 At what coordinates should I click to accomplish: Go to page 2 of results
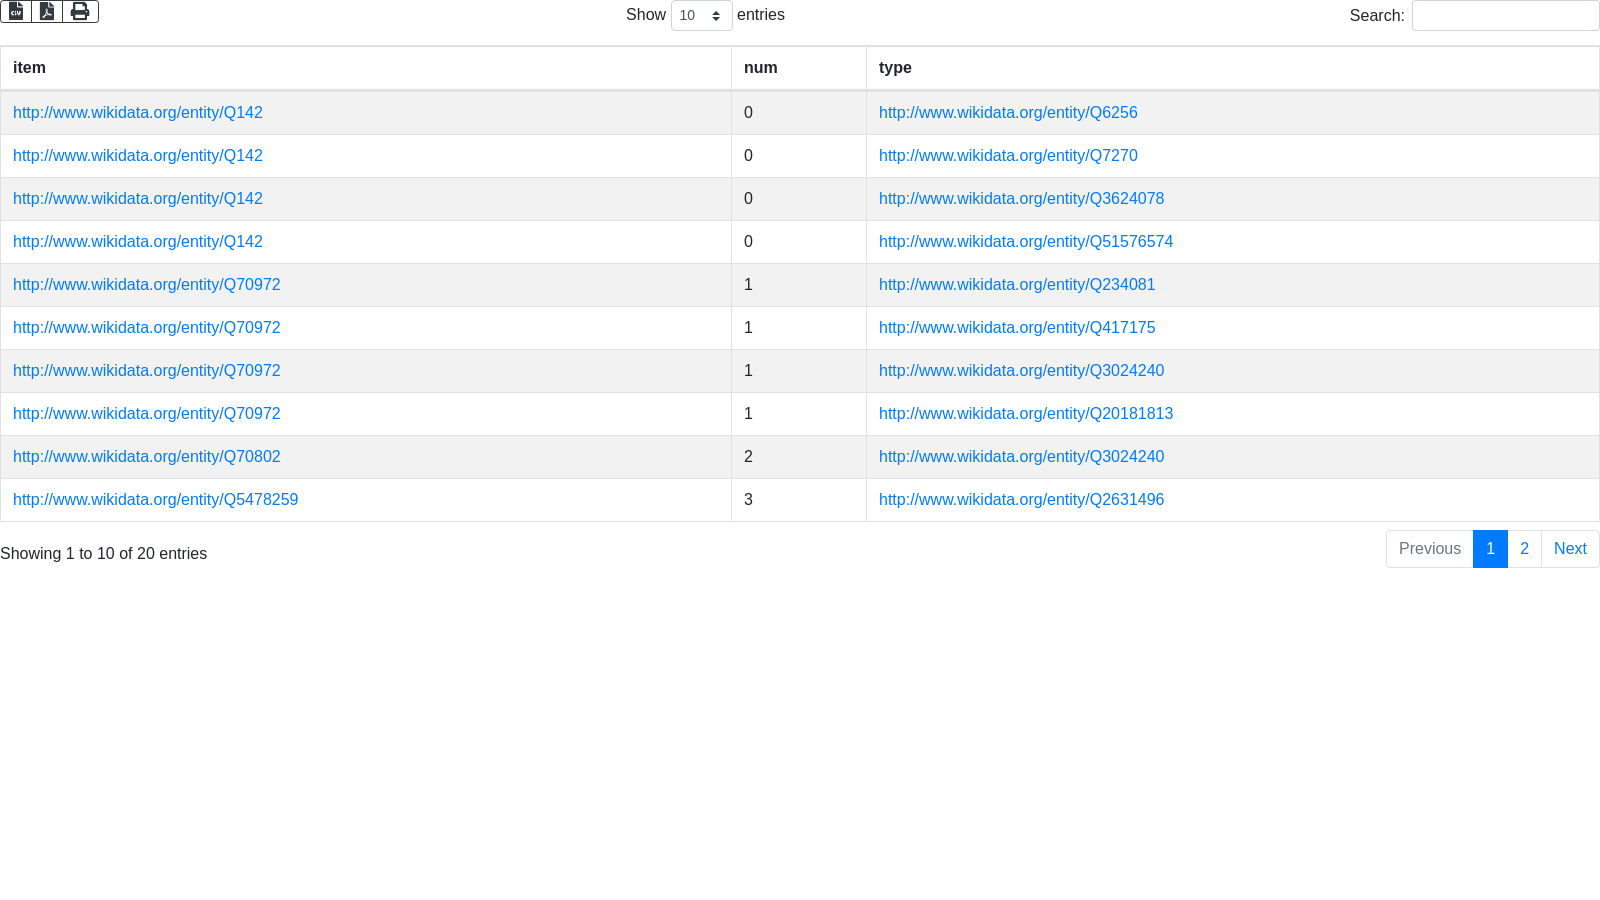tap(1524, 549)
